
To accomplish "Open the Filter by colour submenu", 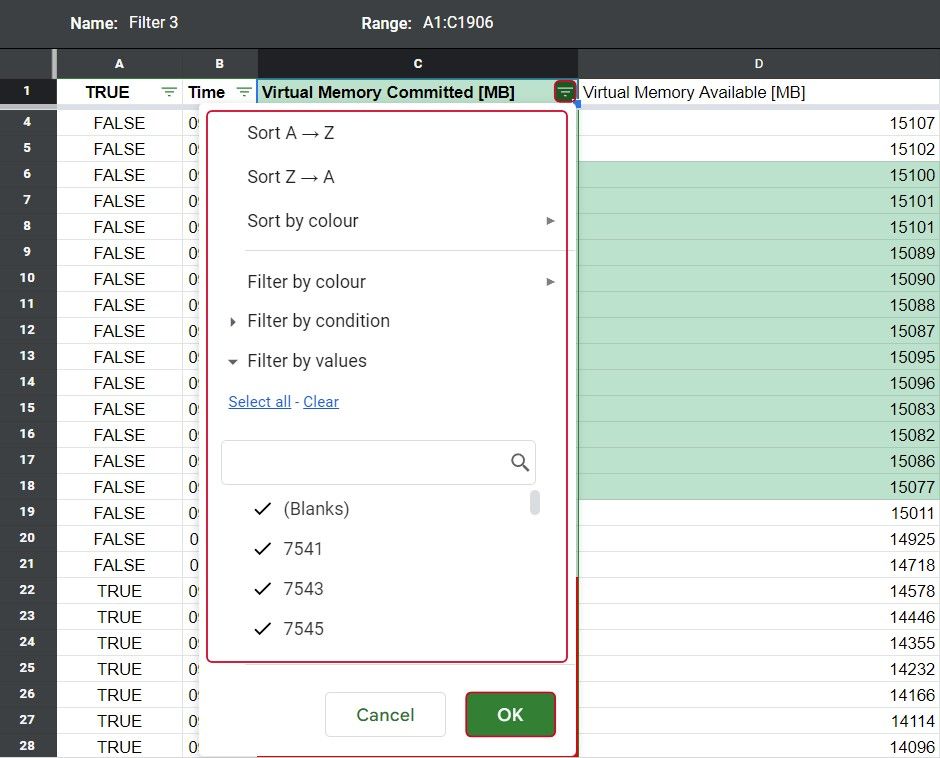I will [306, 281].
